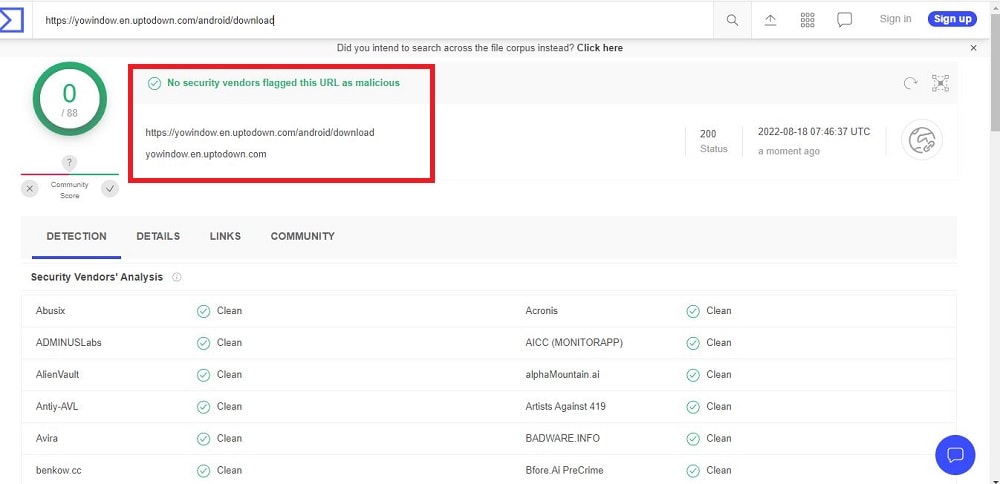1000x484 pixels.
Task: Click the 0 / 88 detection score circle
Action: click(x=70, y=99)
